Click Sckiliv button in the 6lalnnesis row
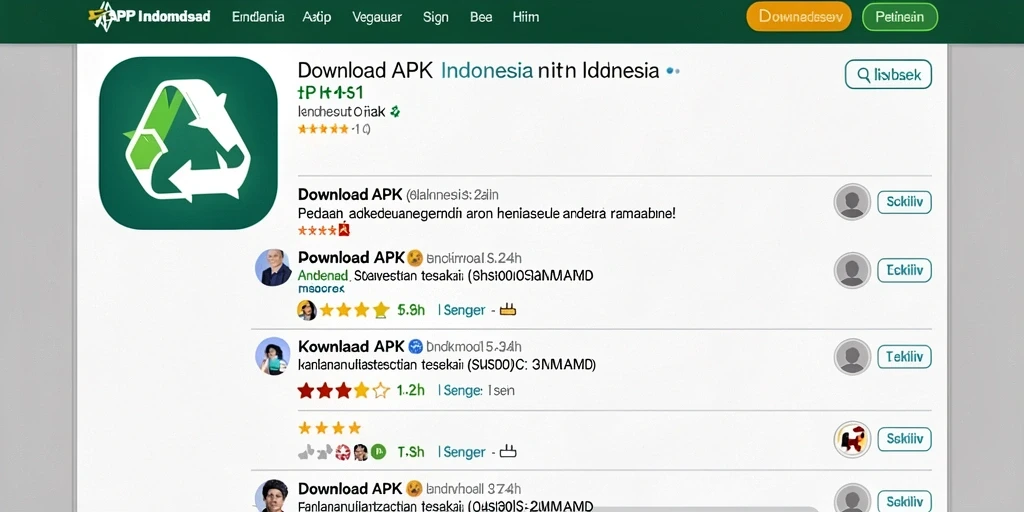Viewport: 1024px width, 512px height. tap(904, 202)
